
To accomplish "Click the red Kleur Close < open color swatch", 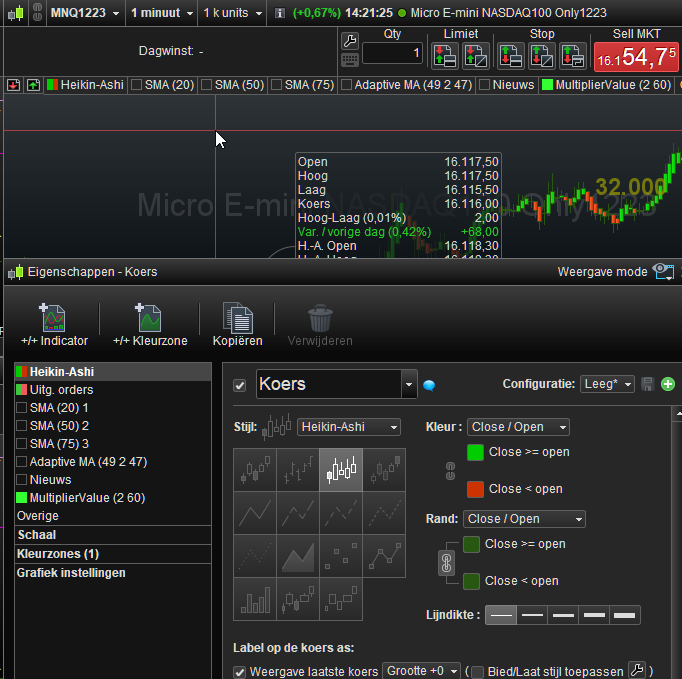I will [475, 489].
